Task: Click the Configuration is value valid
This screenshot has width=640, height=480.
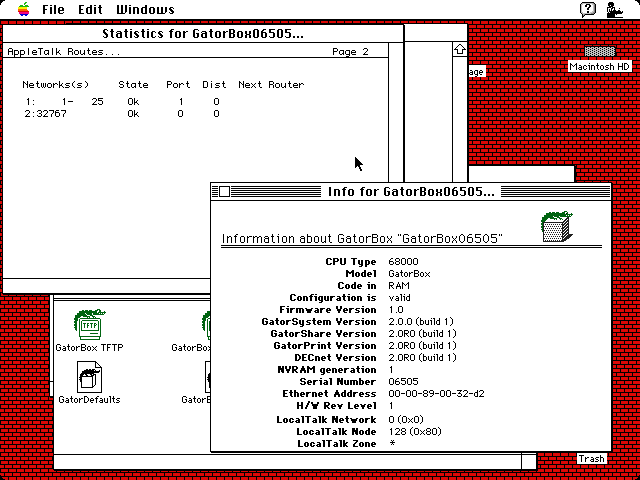Action: coord(400,298)
